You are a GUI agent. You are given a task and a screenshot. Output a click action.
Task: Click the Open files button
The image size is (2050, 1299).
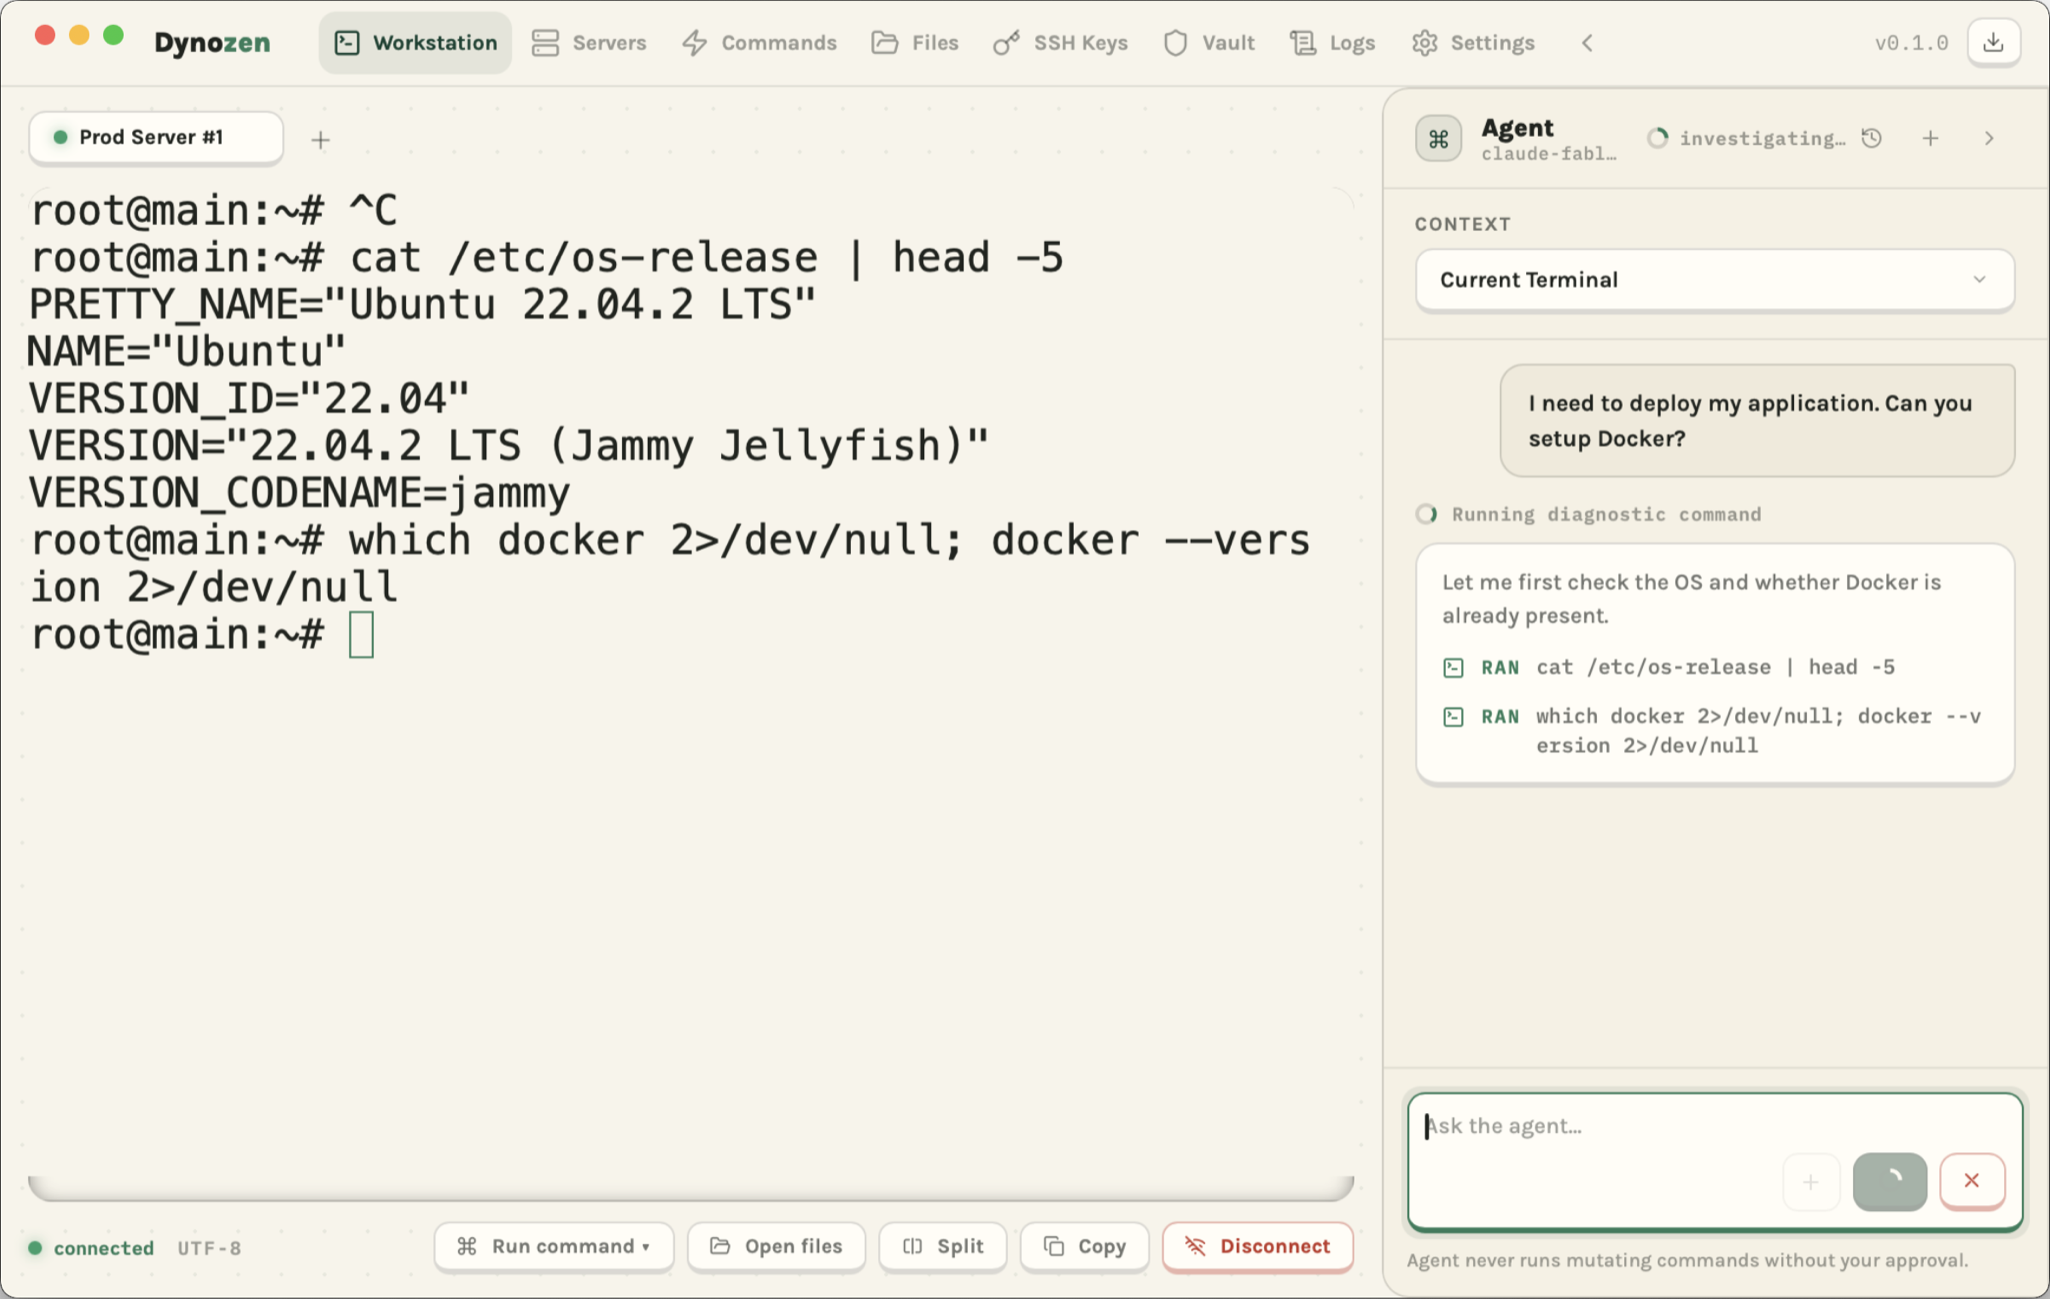pyautogui.click(x=776, y=1246)
